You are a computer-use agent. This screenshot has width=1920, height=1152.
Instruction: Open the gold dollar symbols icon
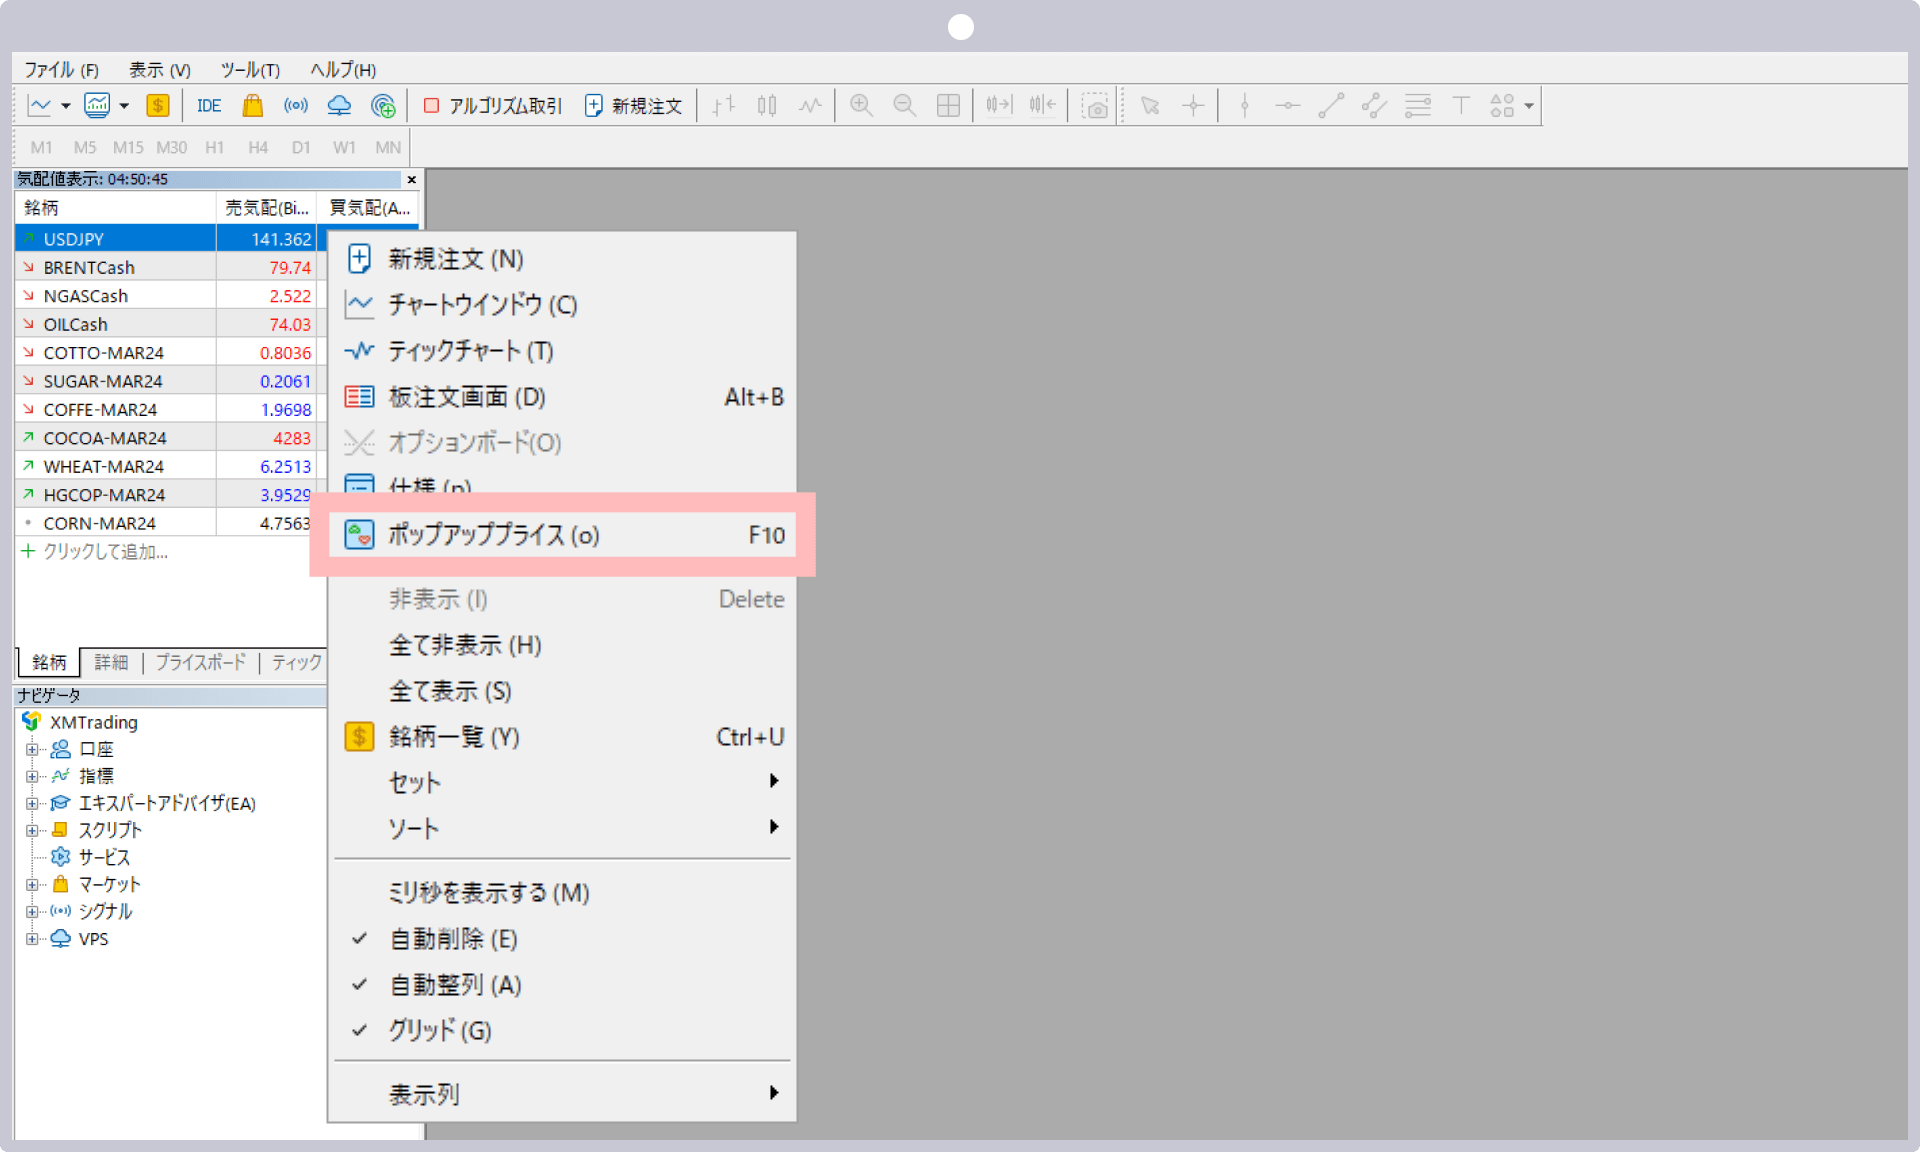[x=157, y=105]
